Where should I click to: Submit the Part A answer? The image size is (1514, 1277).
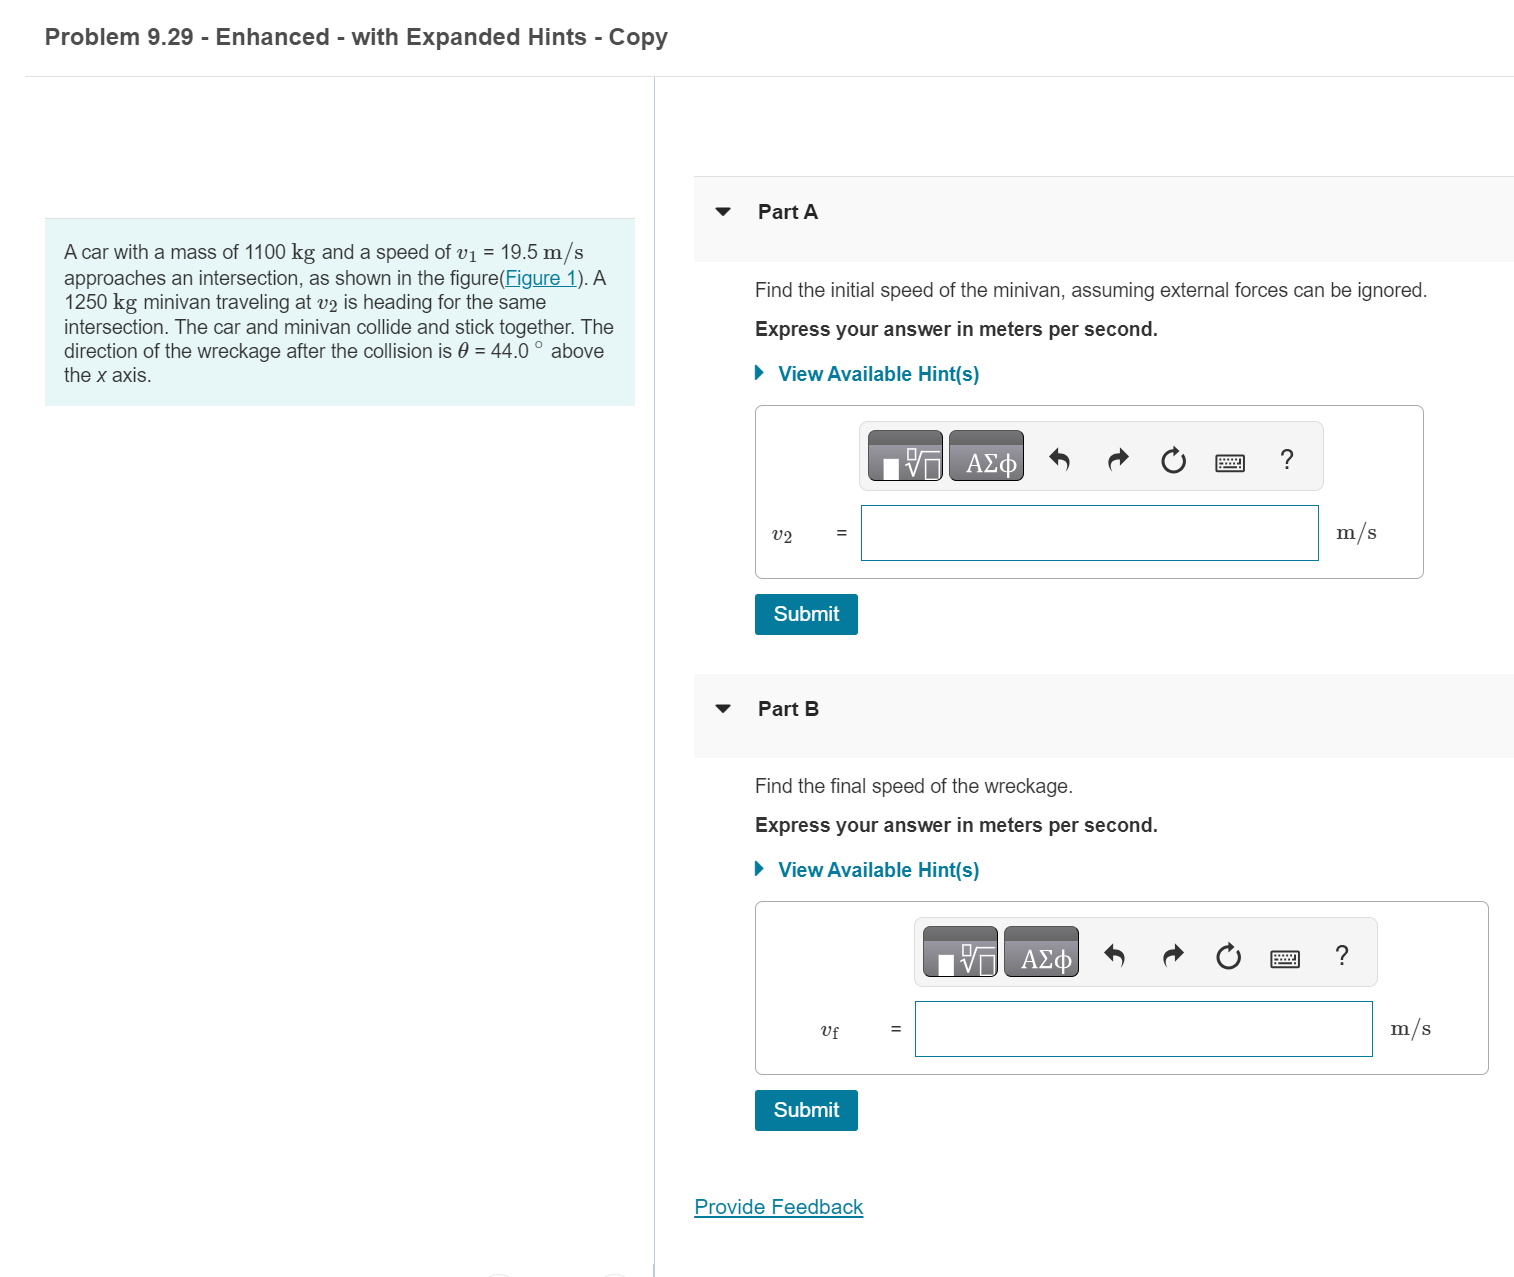805,614
